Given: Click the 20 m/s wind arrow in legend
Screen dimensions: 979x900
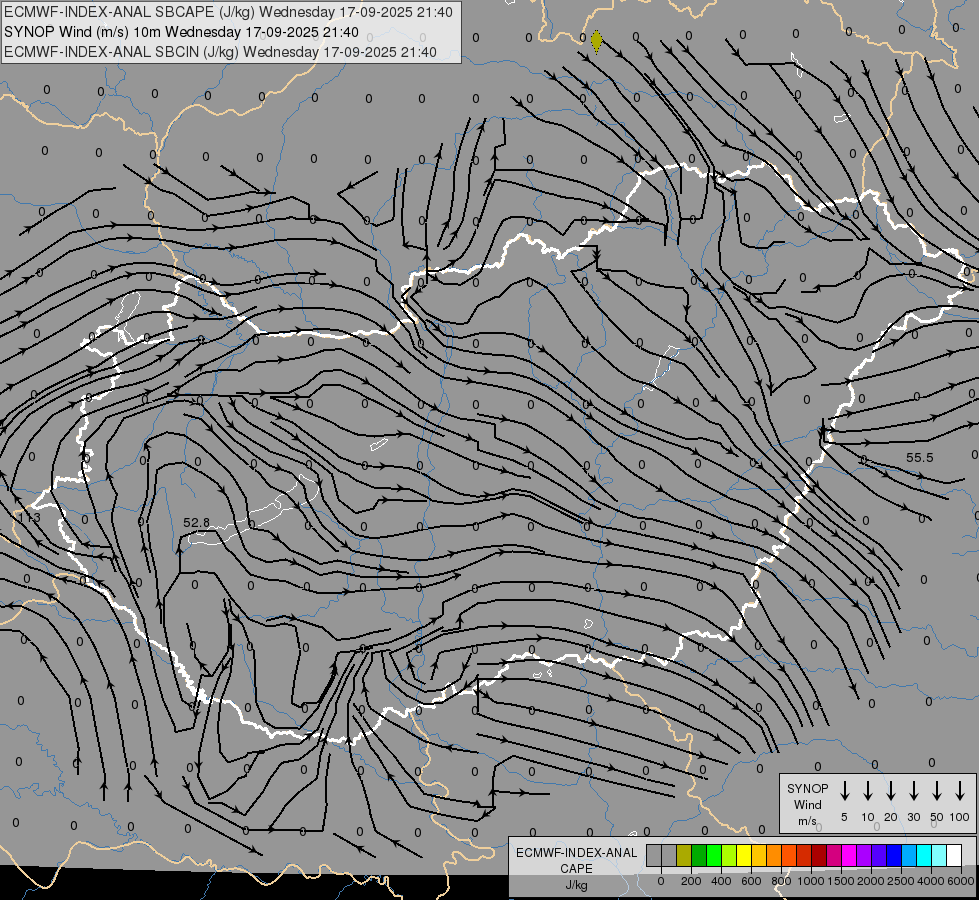Looking at the screenshot, I should [x=891, y=791].
